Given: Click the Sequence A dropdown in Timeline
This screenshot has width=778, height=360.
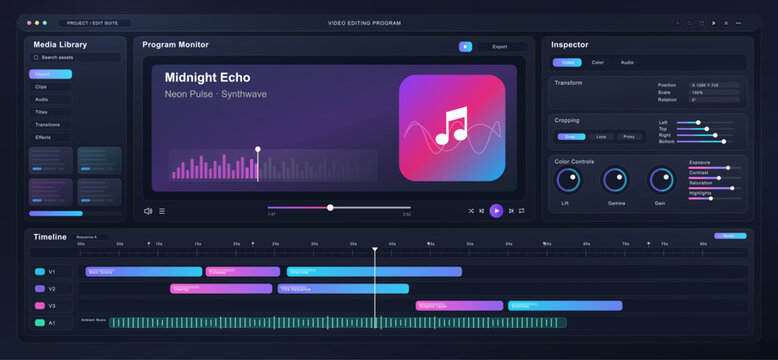Looking at the screenshot, I should pos(89,237).
